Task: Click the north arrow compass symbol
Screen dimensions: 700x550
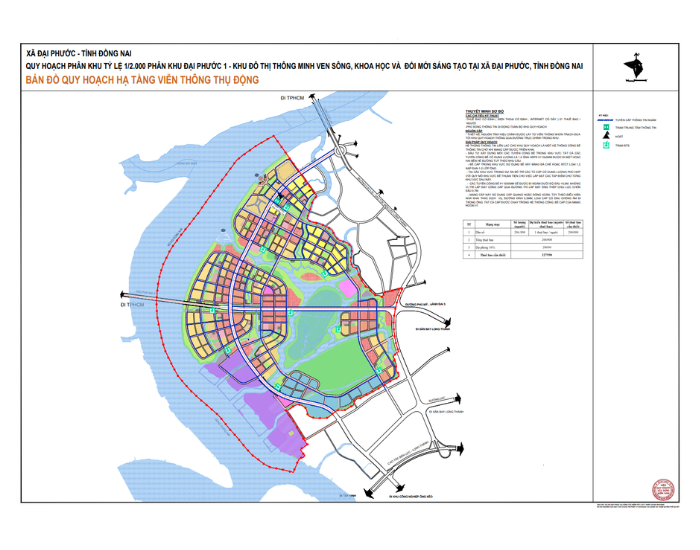Action: click(635, 67)
